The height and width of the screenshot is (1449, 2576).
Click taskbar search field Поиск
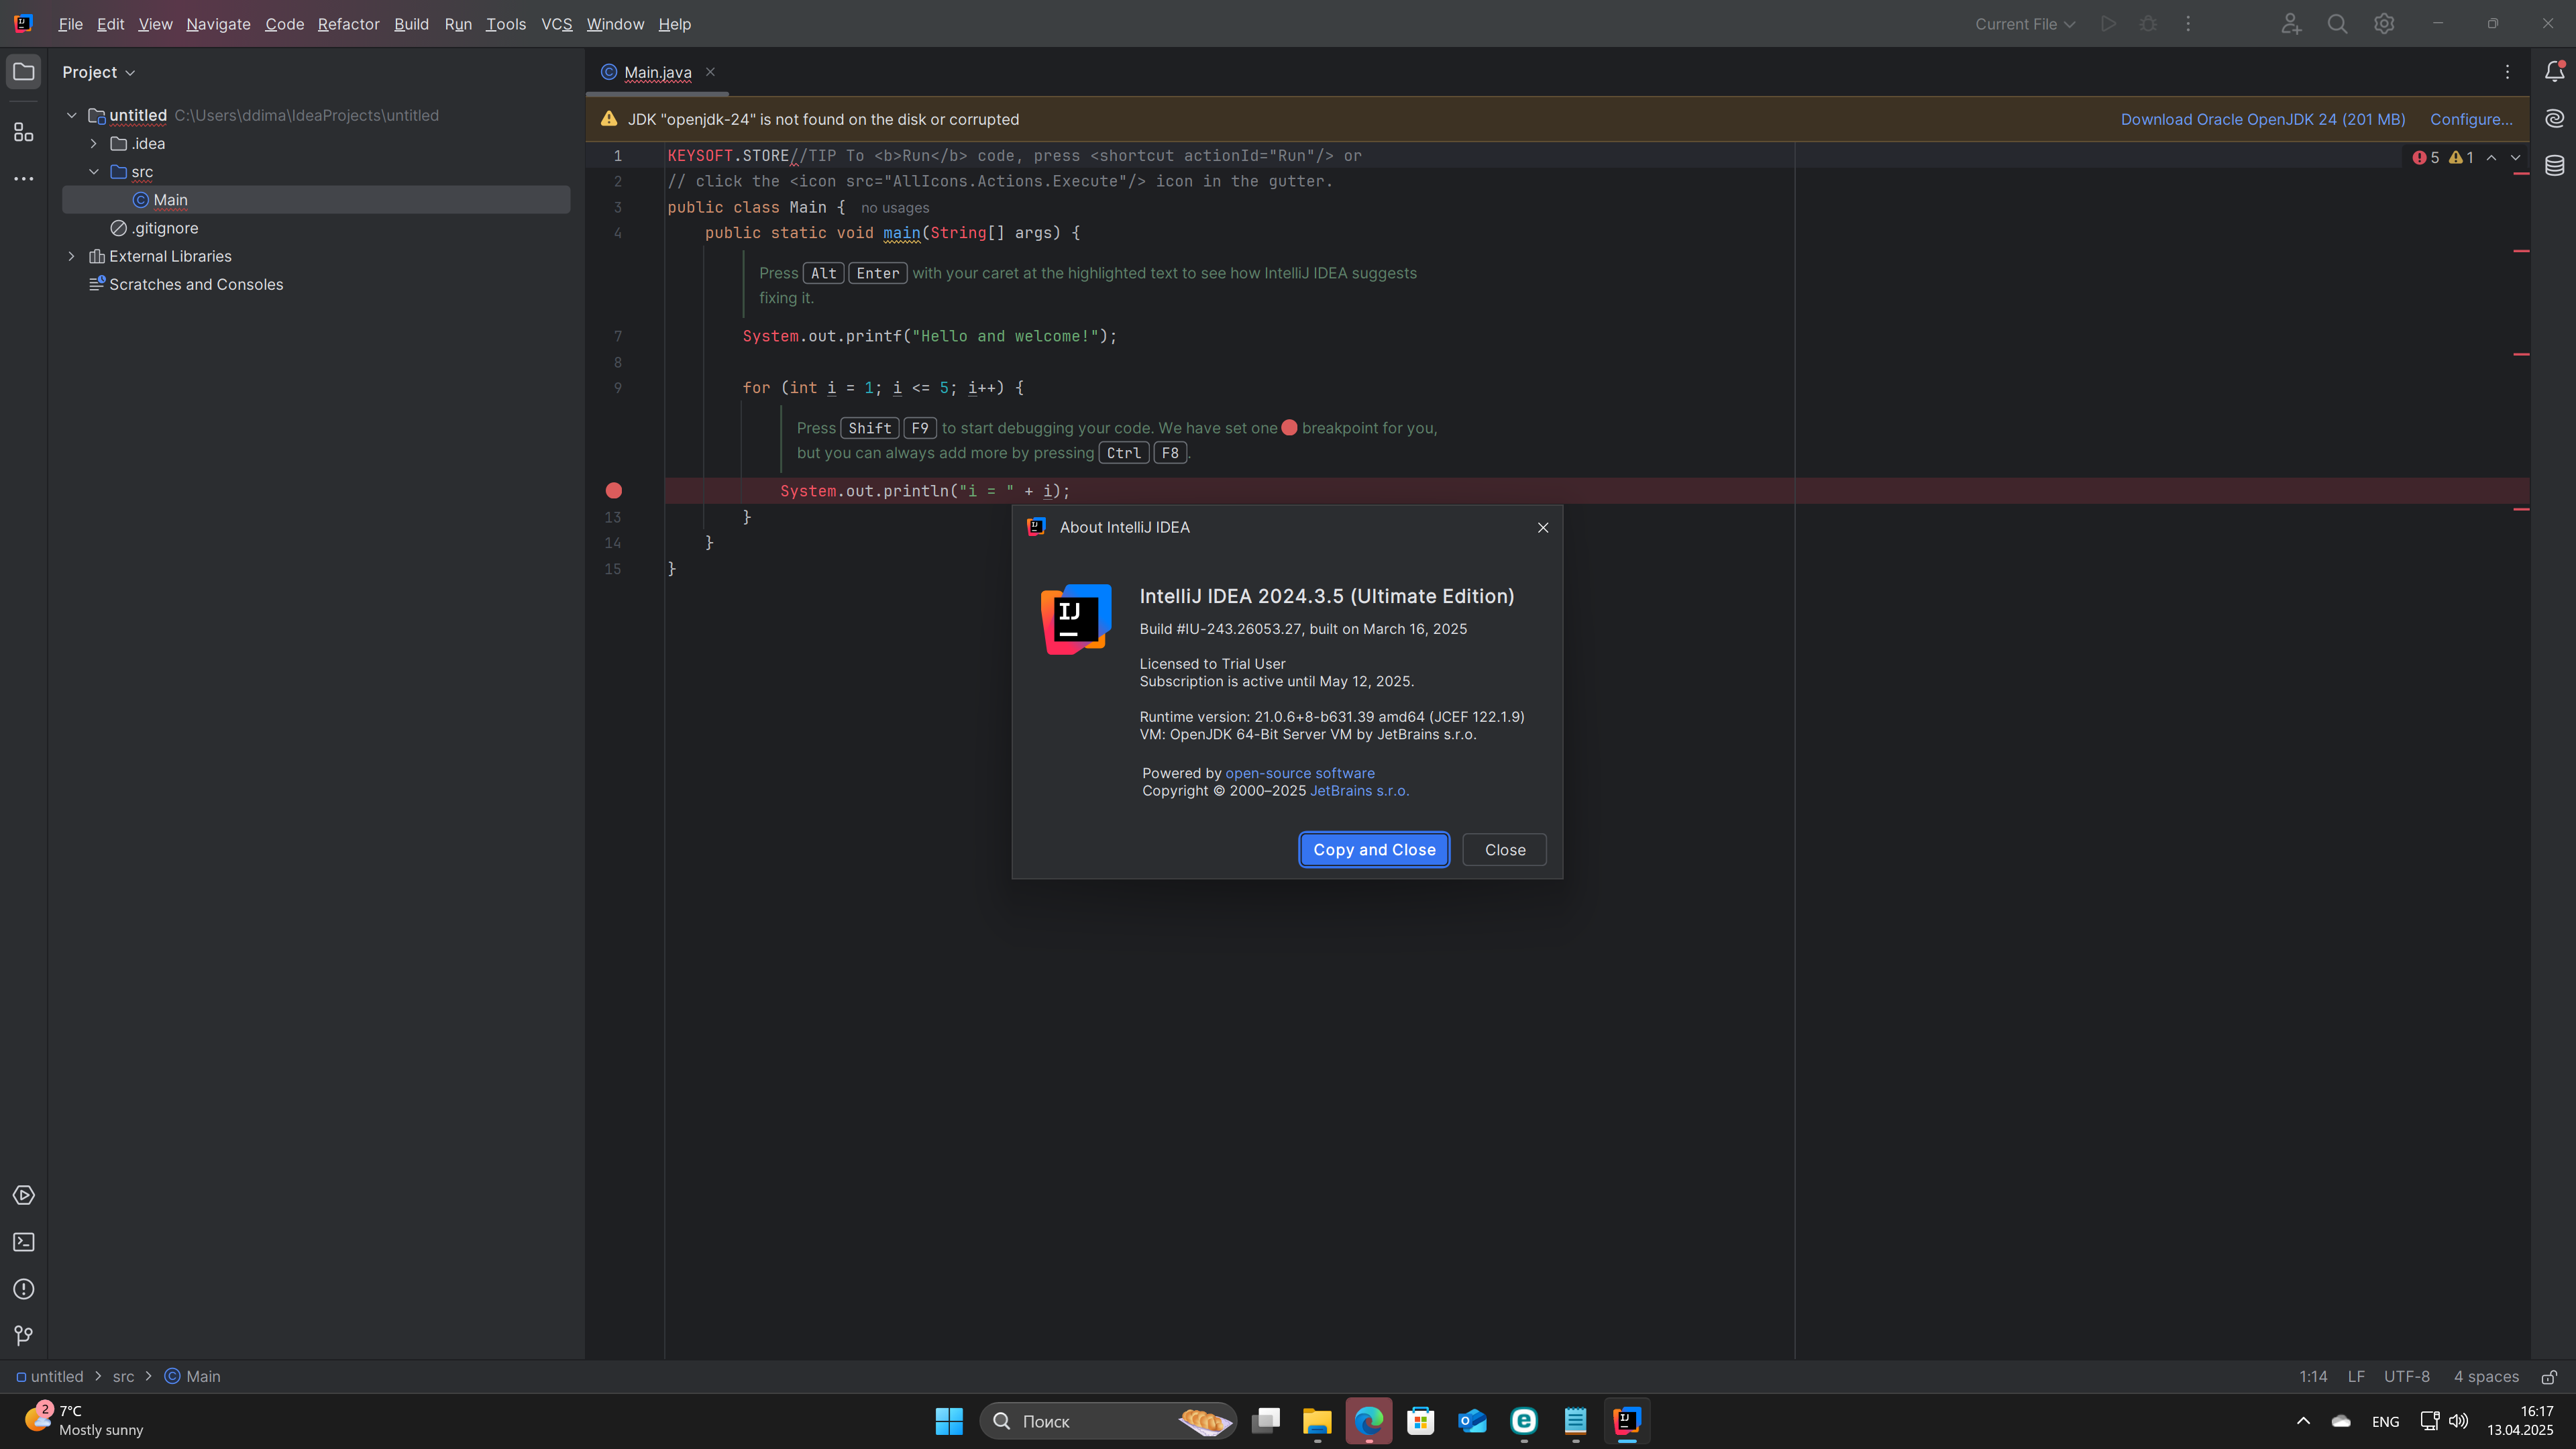click(1108, 1421)
